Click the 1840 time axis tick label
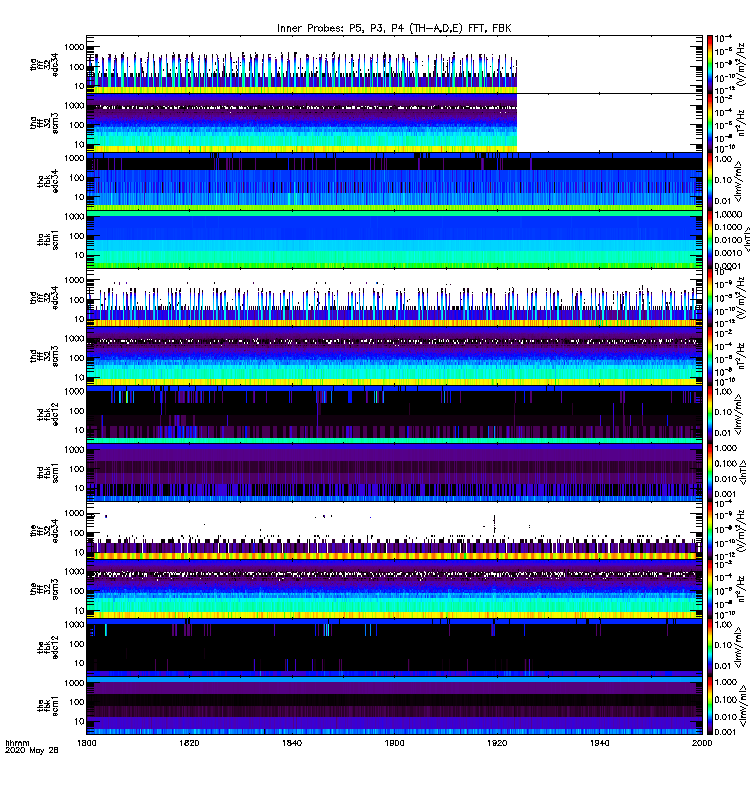 pos(292,743)
